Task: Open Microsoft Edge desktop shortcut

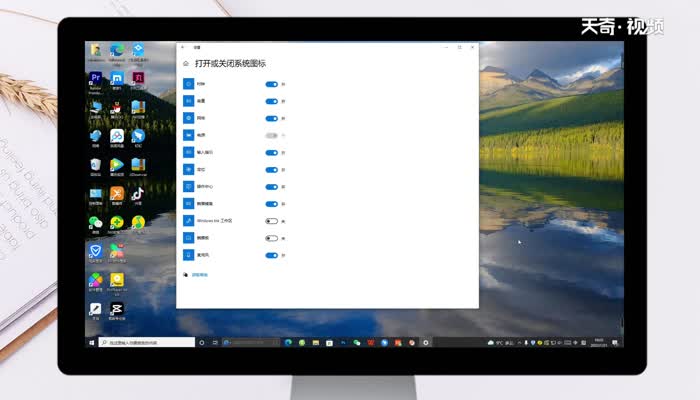Action: pos(117,51)
